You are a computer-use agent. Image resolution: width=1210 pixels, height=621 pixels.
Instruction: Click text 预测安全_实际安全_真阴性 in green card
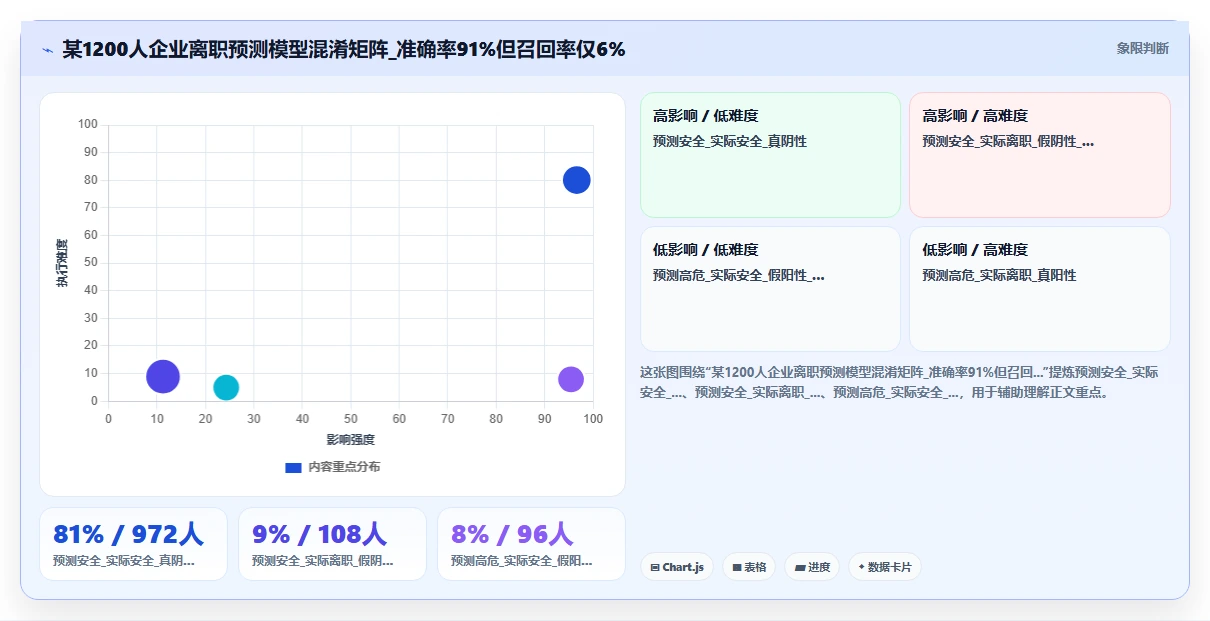pos(730,142)
